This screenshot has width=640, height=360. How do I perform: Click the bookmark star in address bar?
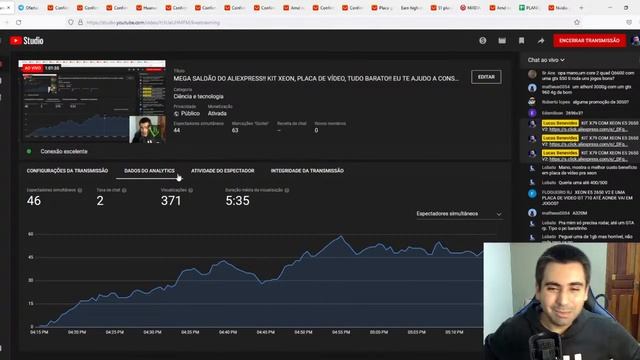(x=577, y=22)
